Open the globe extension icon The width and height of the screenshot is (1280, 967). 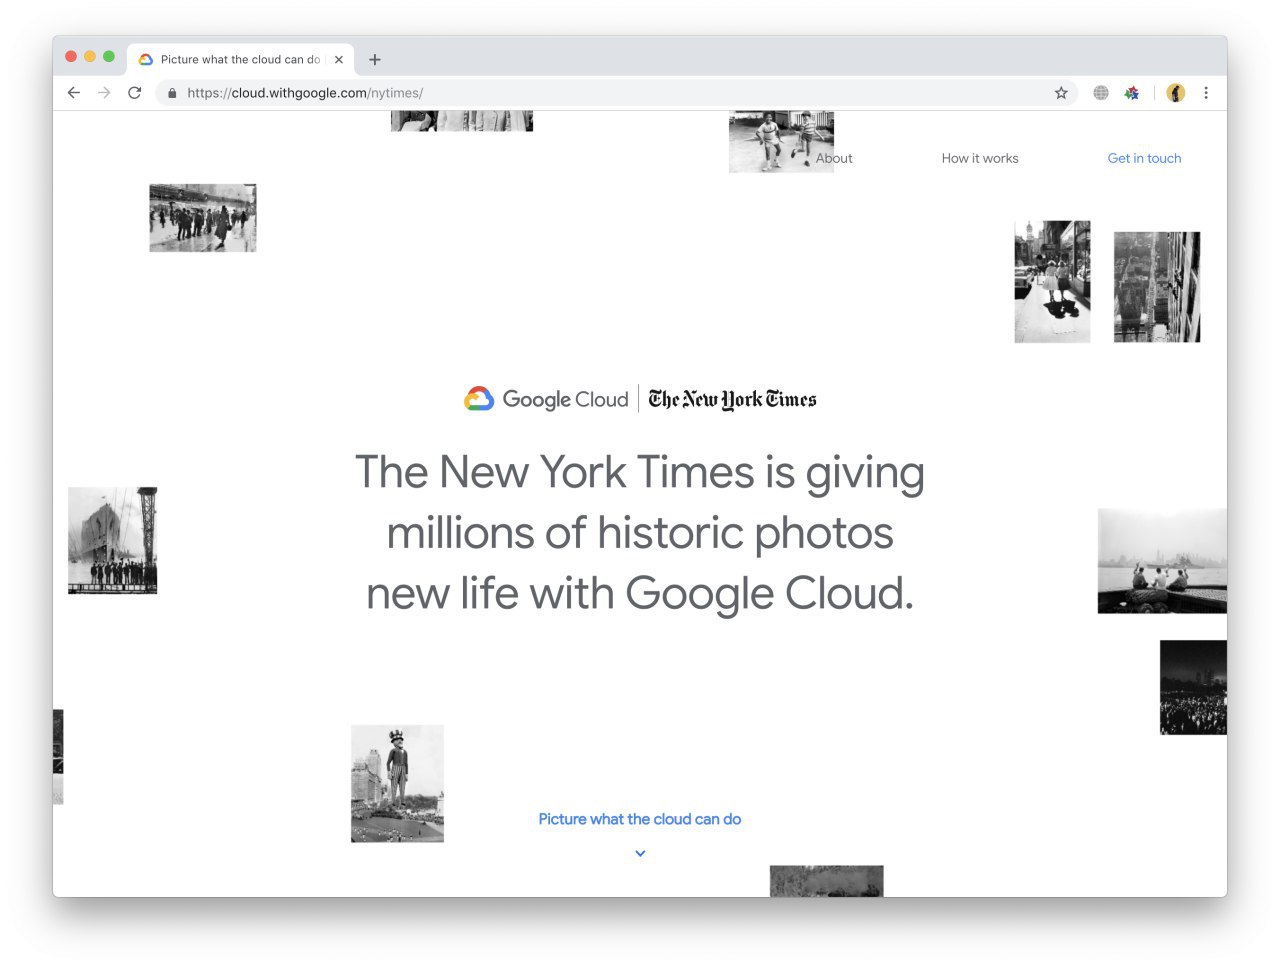(1101, 93)
